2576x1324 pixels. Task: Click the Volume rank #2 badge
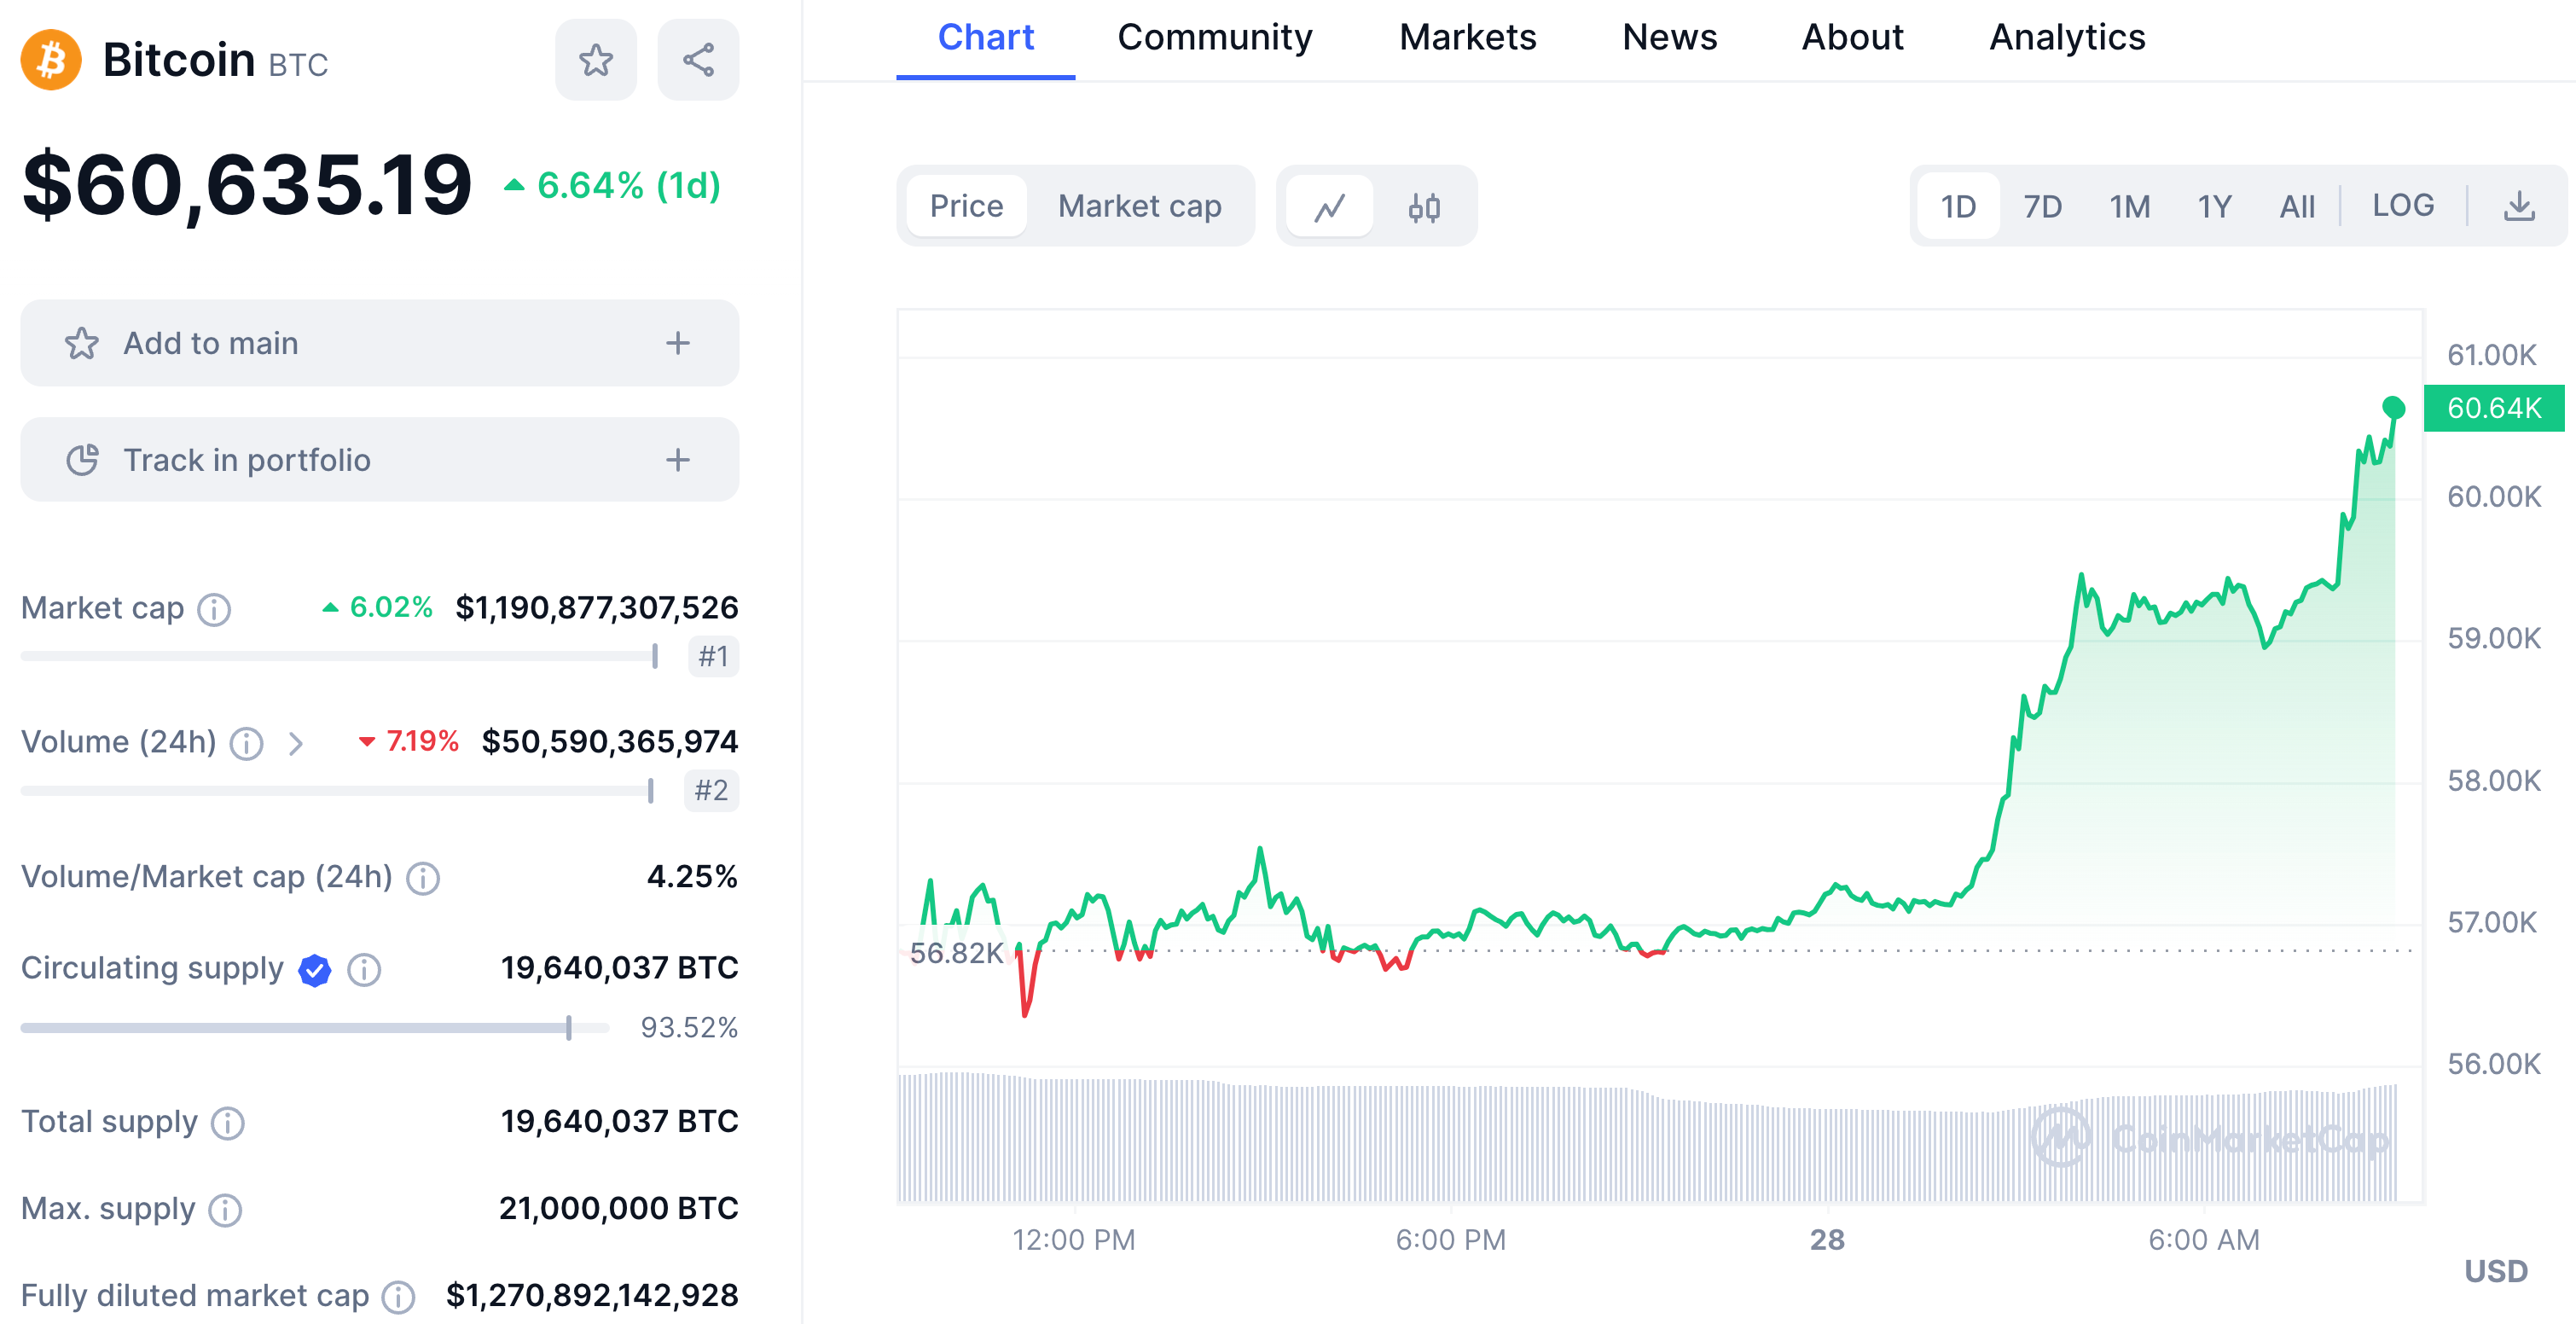point(711,791)
